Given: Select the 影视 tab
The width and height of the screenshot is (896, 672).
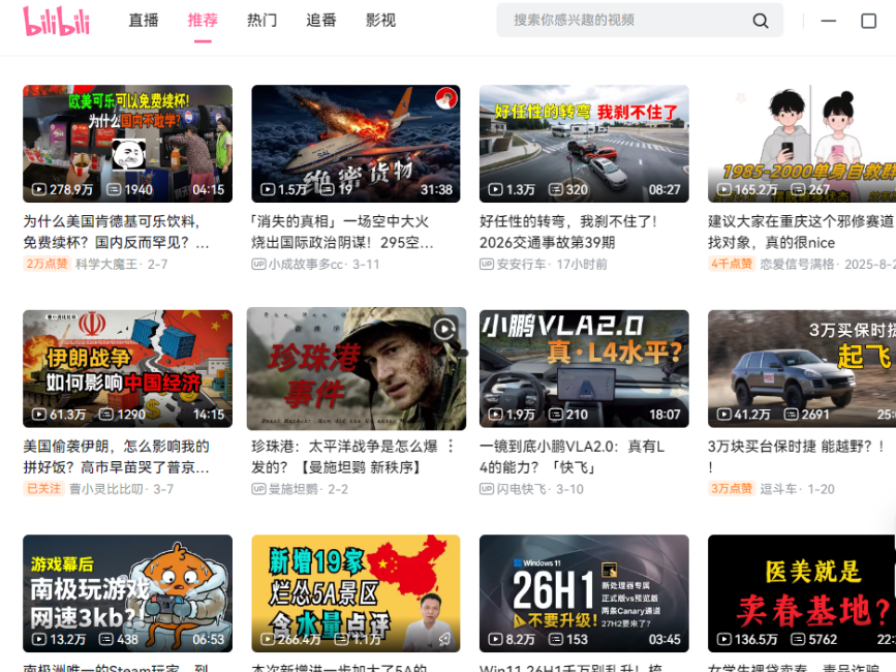Looking at the screenshot, I should (x=380, y=20).
